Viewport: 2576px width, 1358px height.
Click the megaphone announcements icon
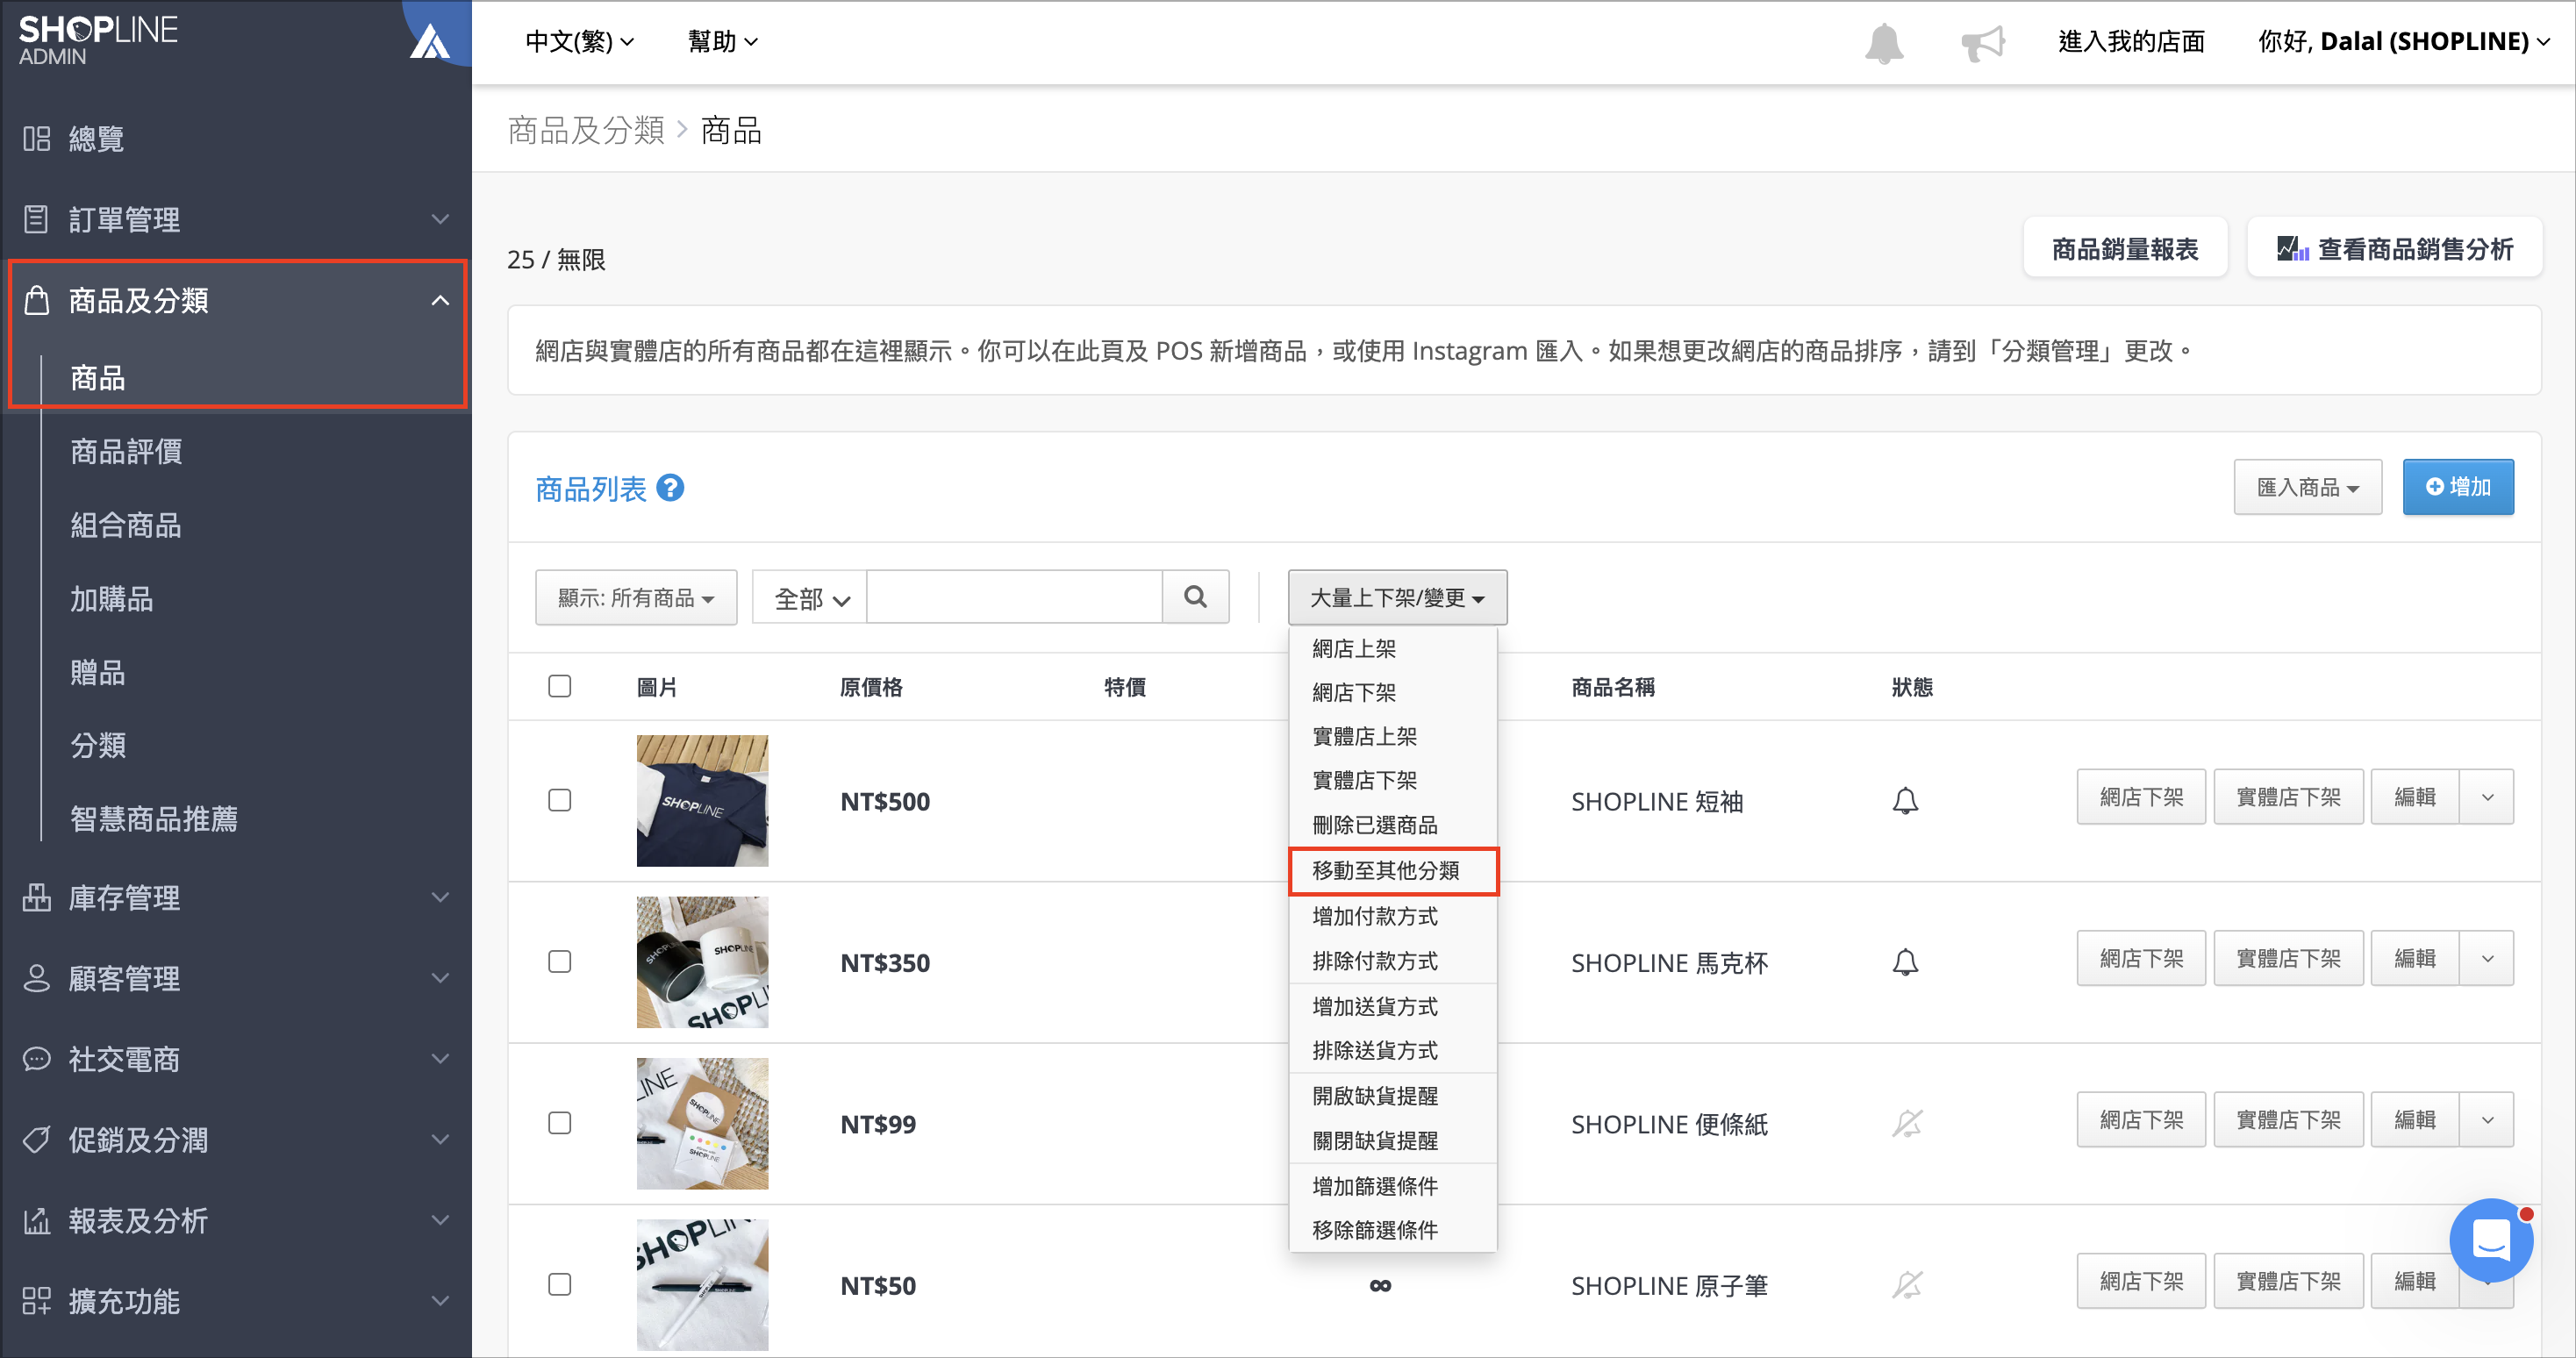(x=1983, y=42)
